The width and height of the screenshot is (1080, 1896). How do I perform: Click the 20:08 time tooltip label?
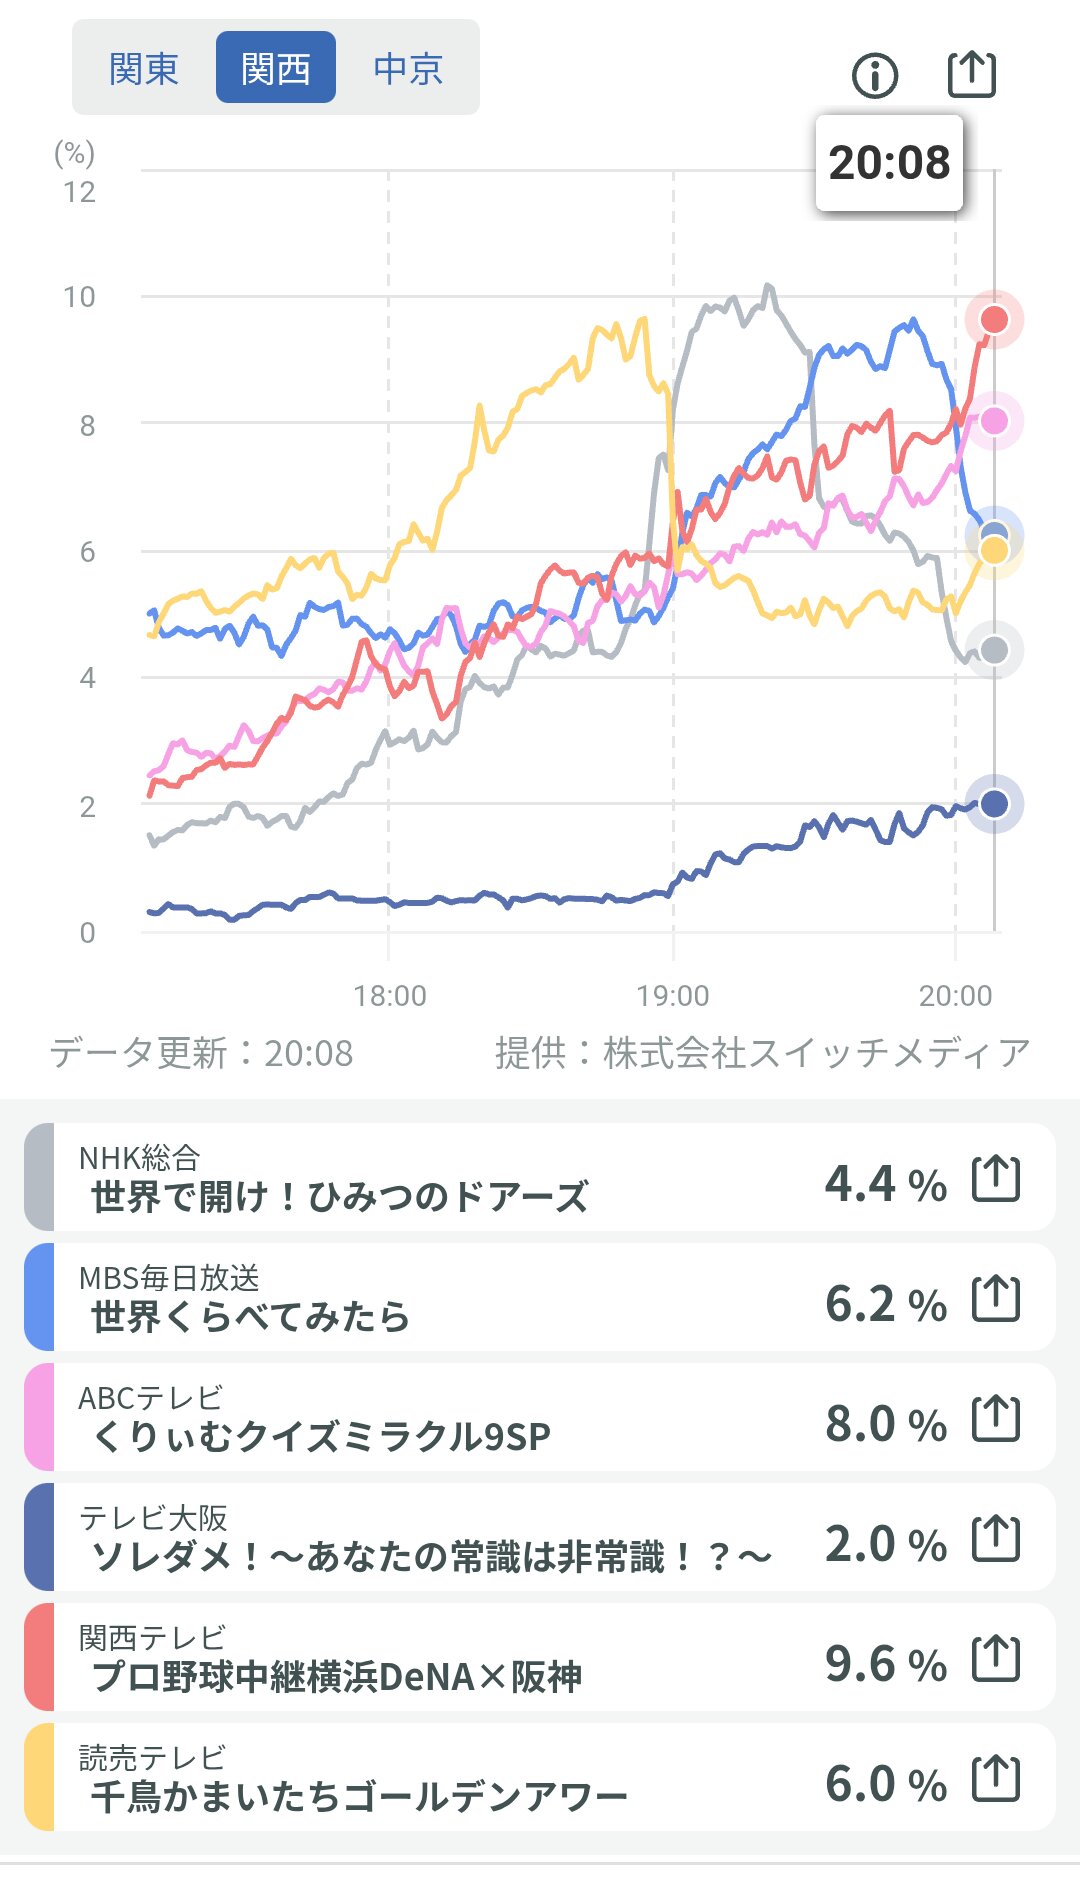[x=889, y=163]
